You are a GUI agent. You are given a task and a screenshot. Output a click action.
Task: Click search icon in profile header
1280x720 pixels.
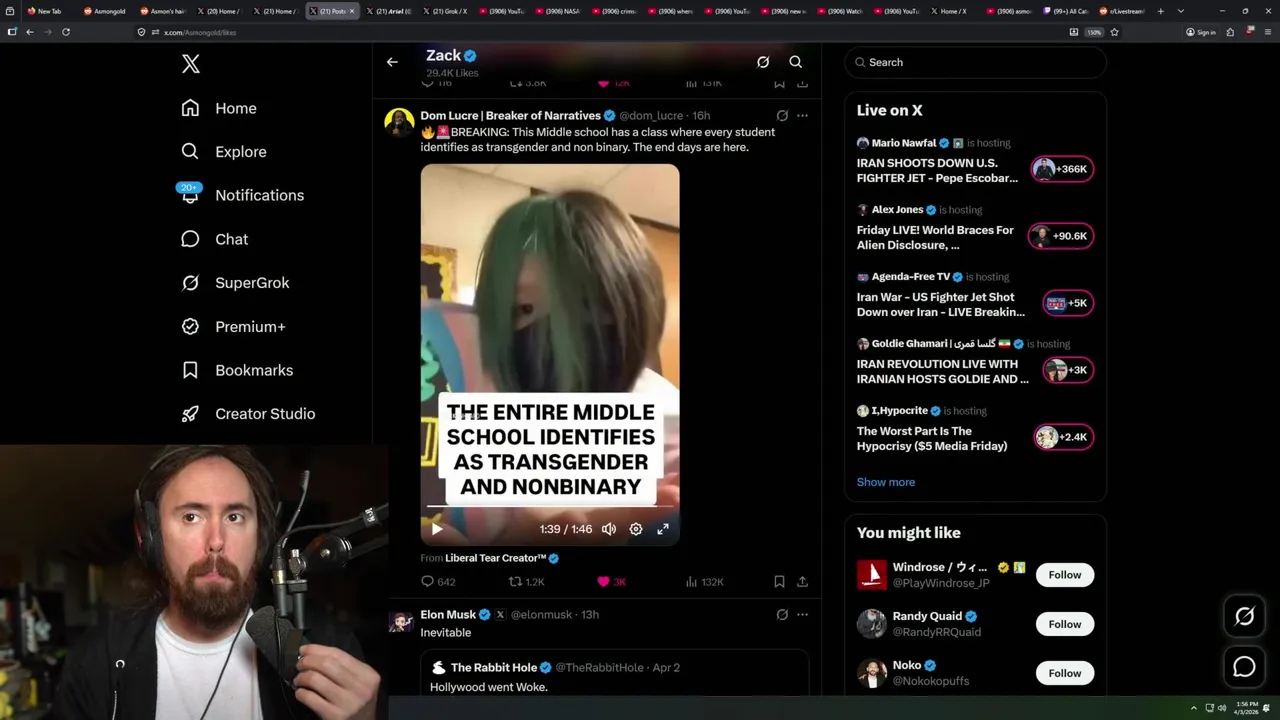tap(796, 62)
